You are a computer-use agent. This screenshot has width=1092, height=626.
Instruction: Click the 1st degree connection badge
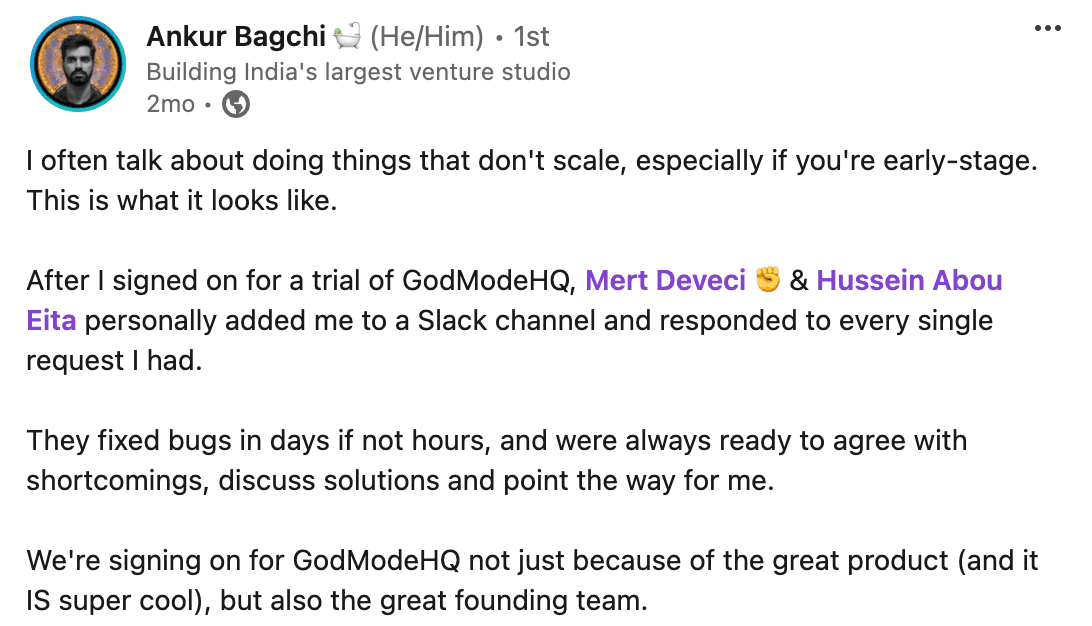(x=531, y=38)
